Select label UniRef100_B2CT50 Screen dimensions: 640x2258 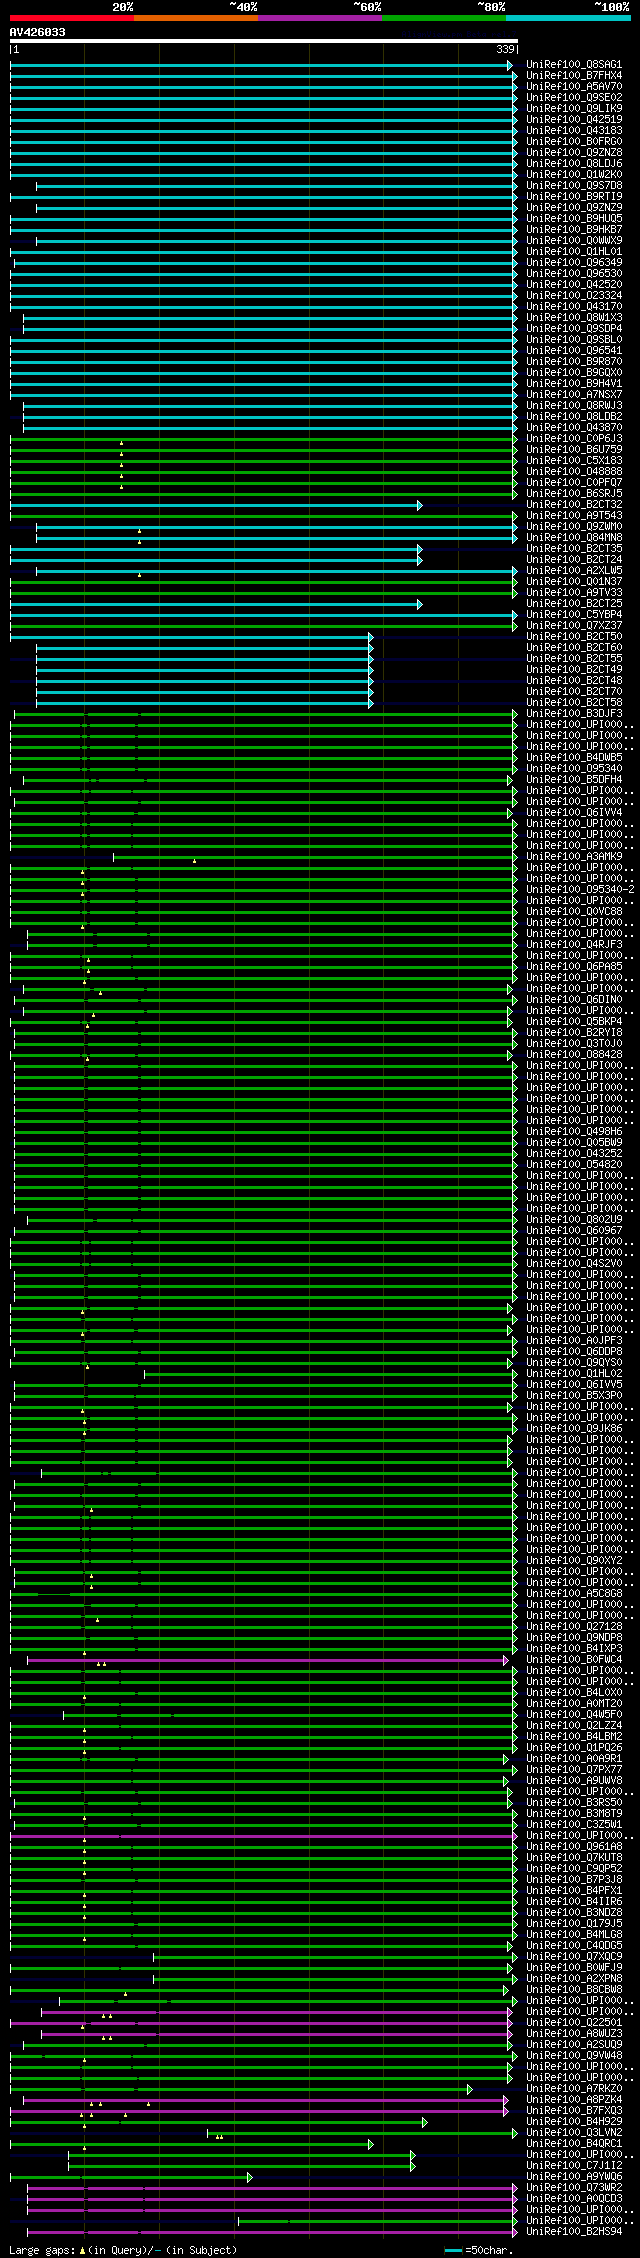[x=574, y=637]
